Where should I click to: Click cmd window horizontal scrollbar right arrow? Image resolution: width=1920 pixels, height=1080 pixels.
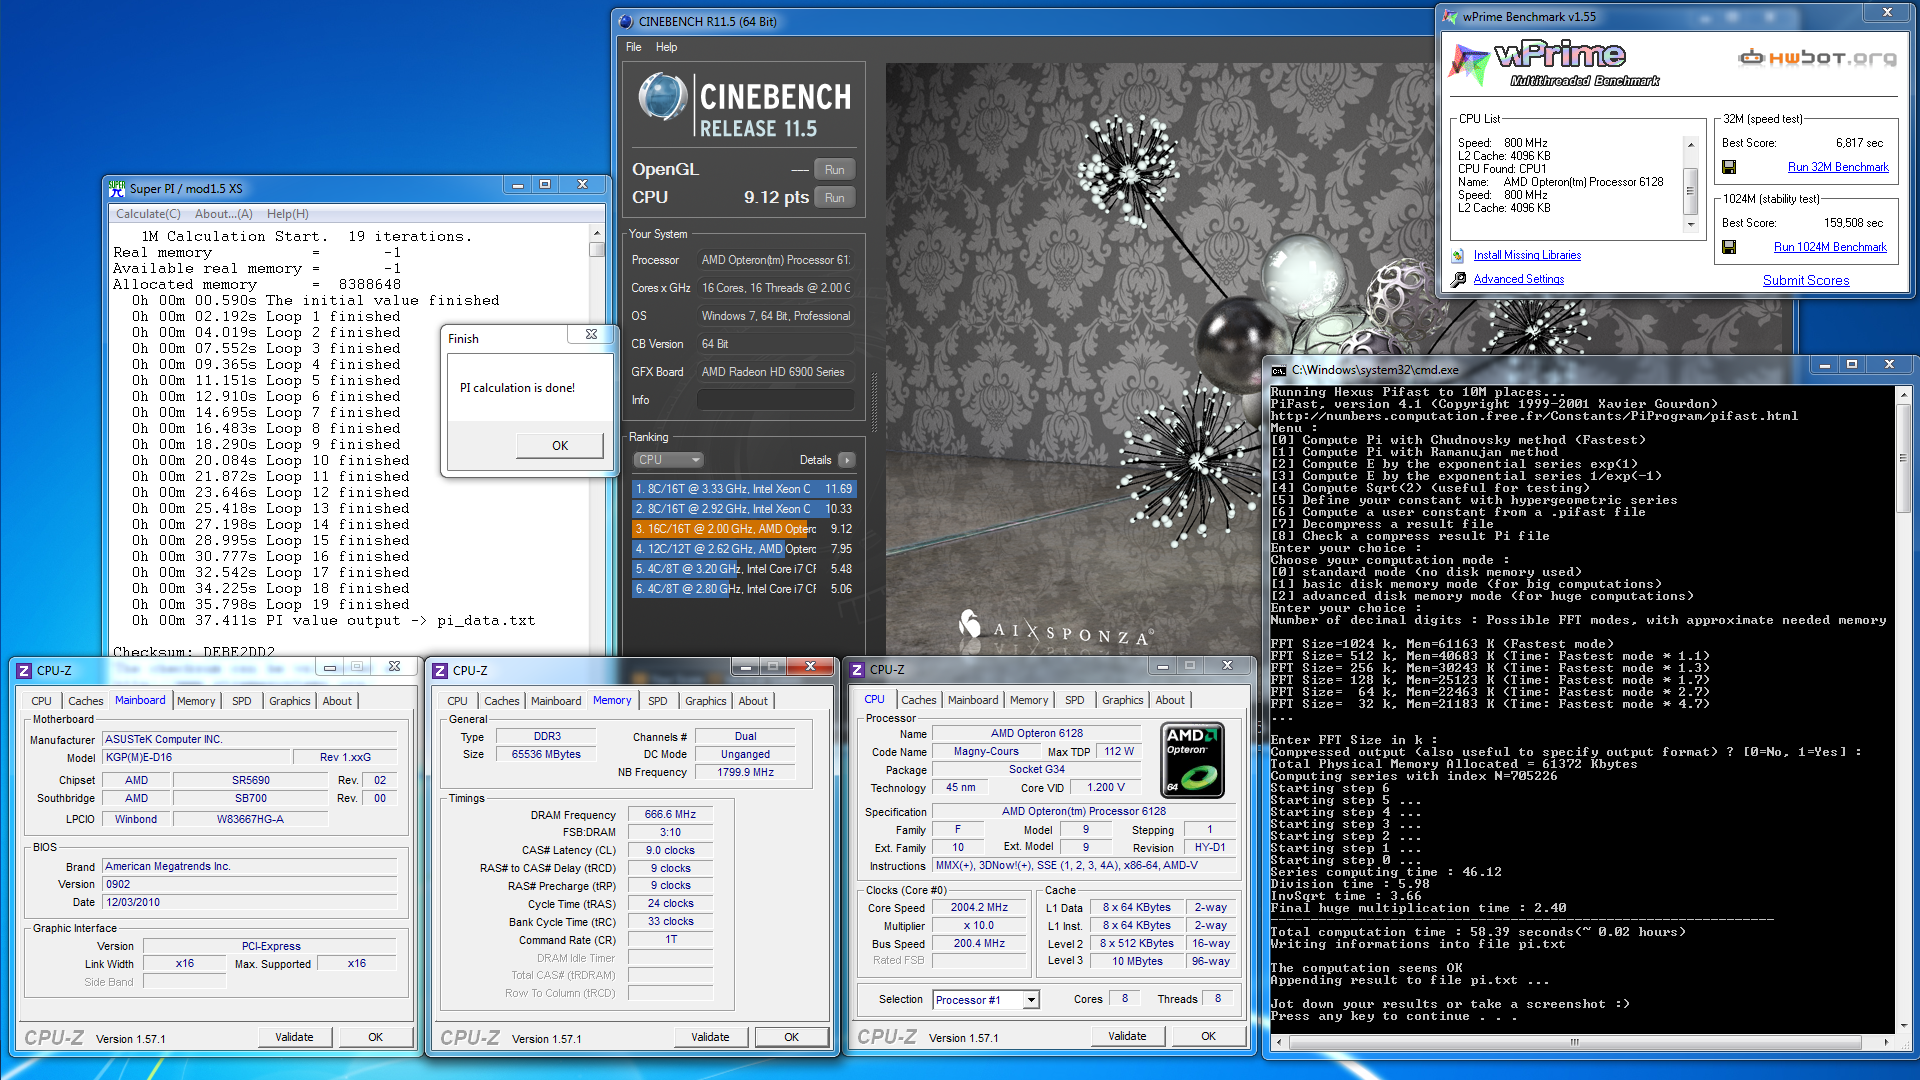[x=1886, y=1042]
